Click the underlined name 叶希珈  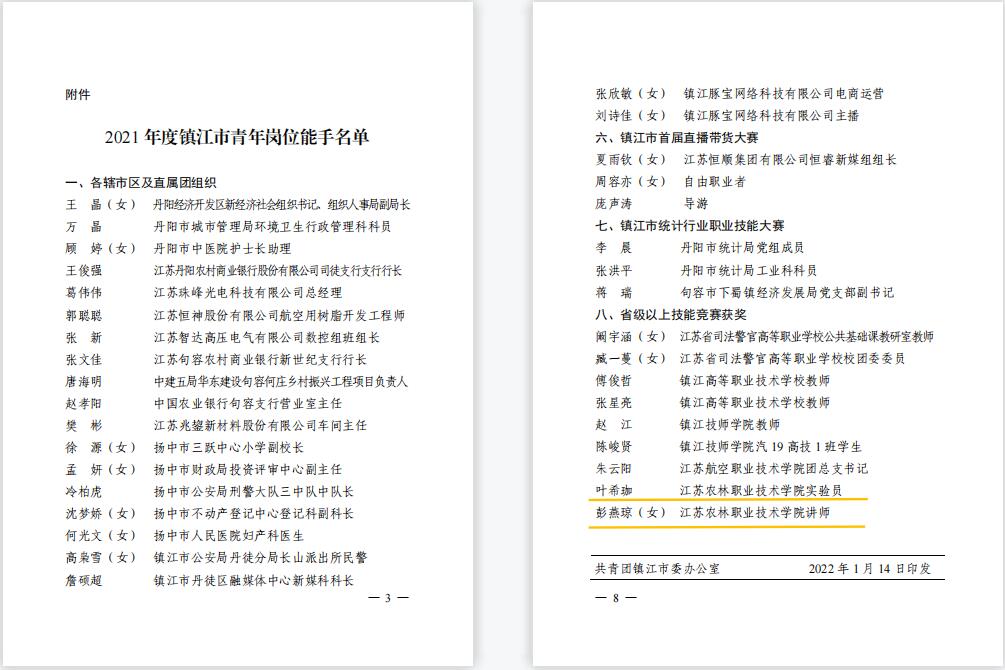click(615, 490)
